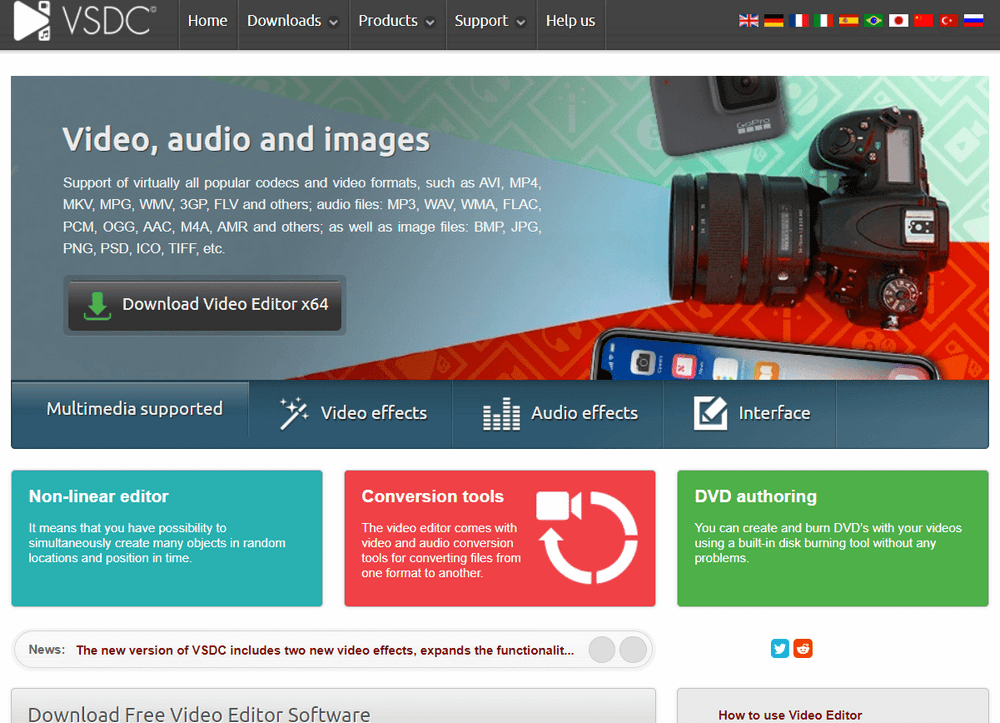Expand the Products dropdown menu
Image resolution: width=1000 pixels, height=723 pixels.
point(396,21)
